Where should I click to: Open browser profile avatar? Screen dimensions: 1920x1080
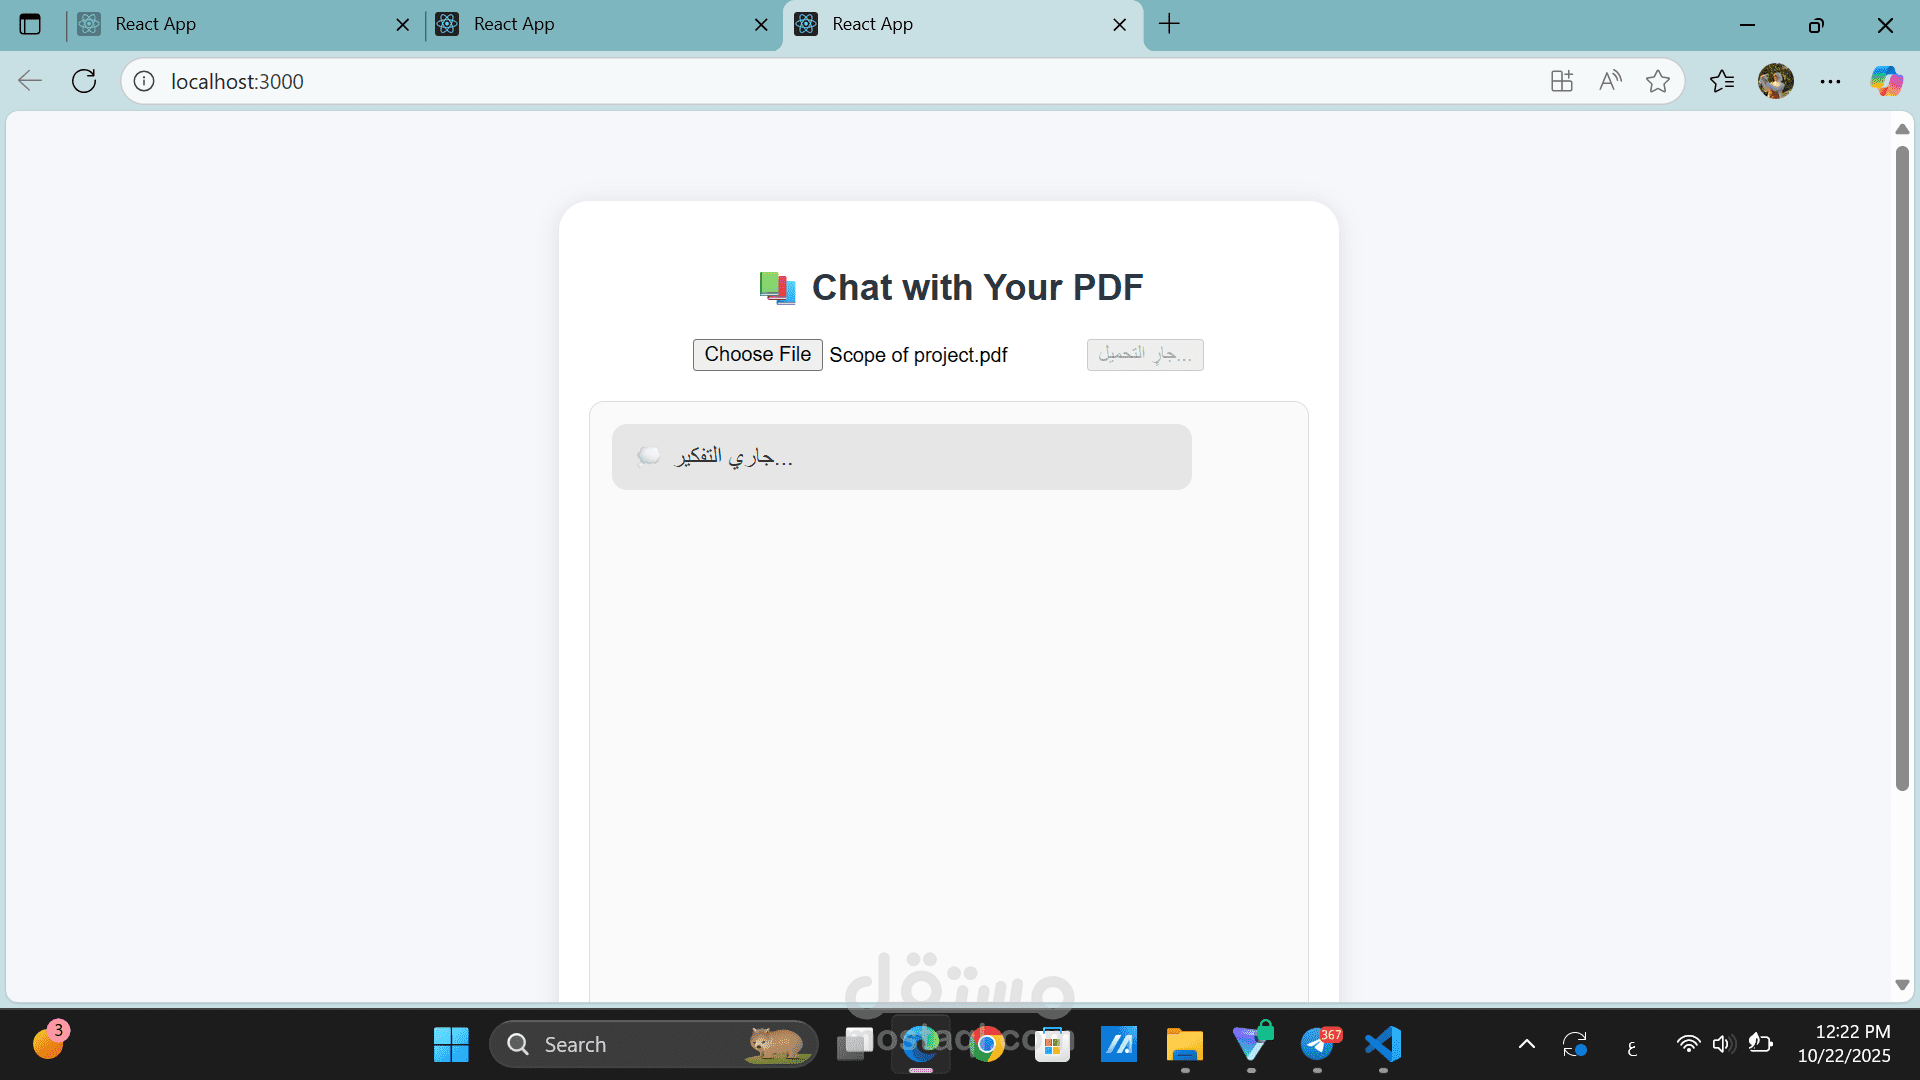(x=1776, y=81)
